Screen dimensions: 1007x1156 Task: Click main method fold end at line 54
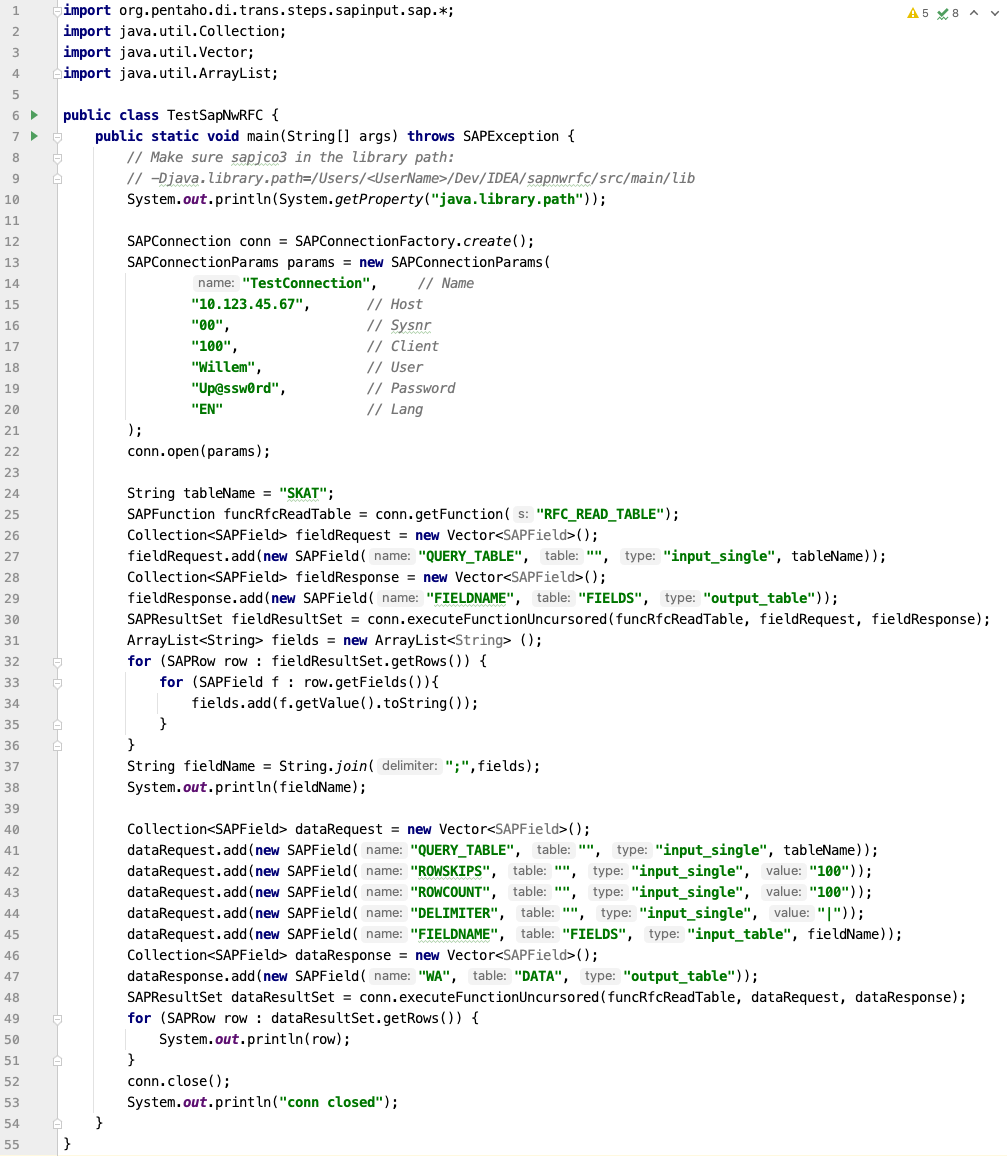click(x=58, y=1124)
